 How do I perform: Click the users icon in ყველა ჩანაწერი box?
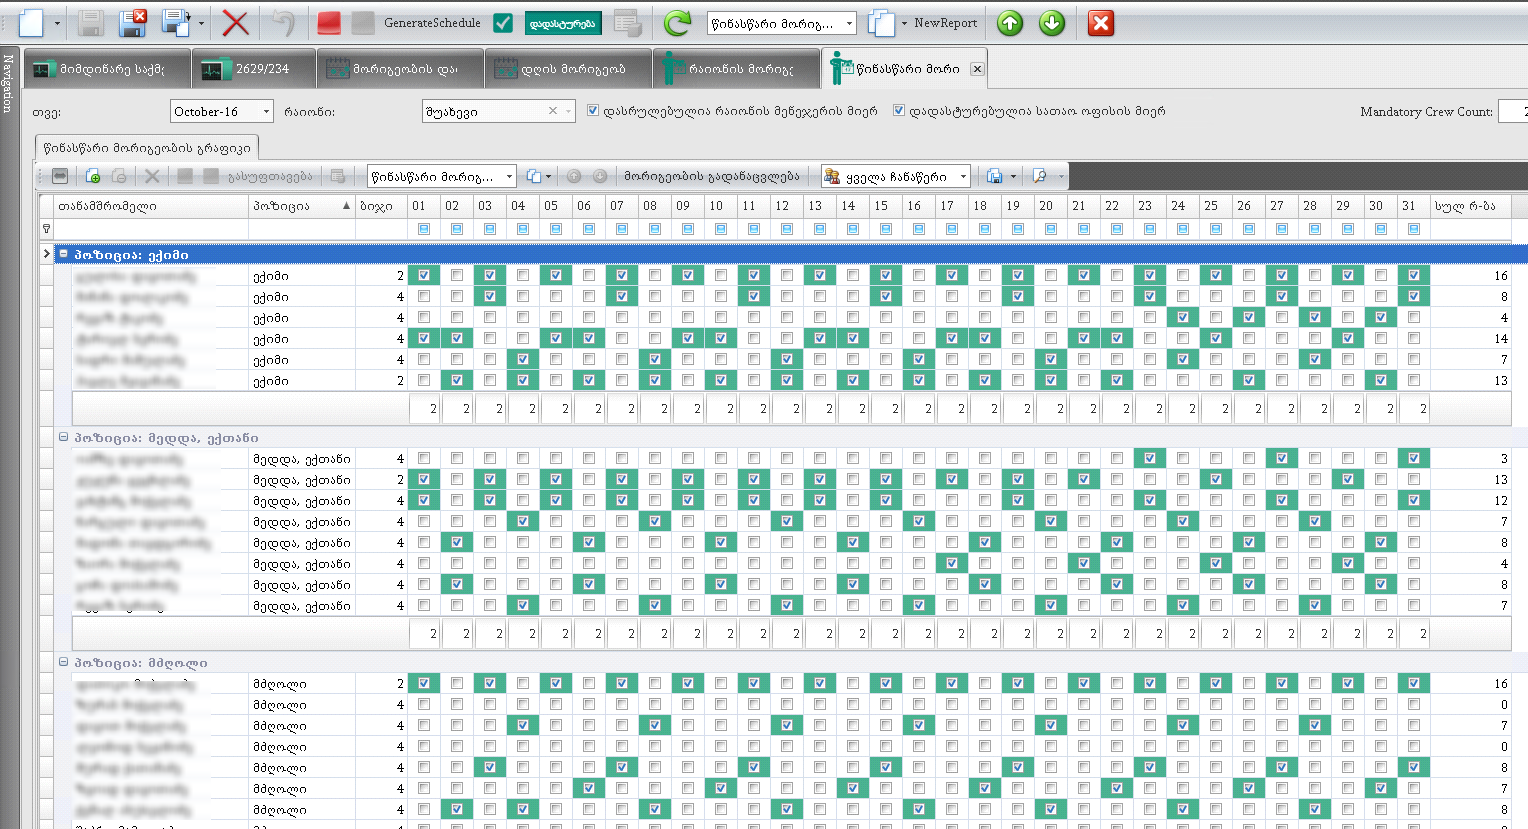point(832,176)
